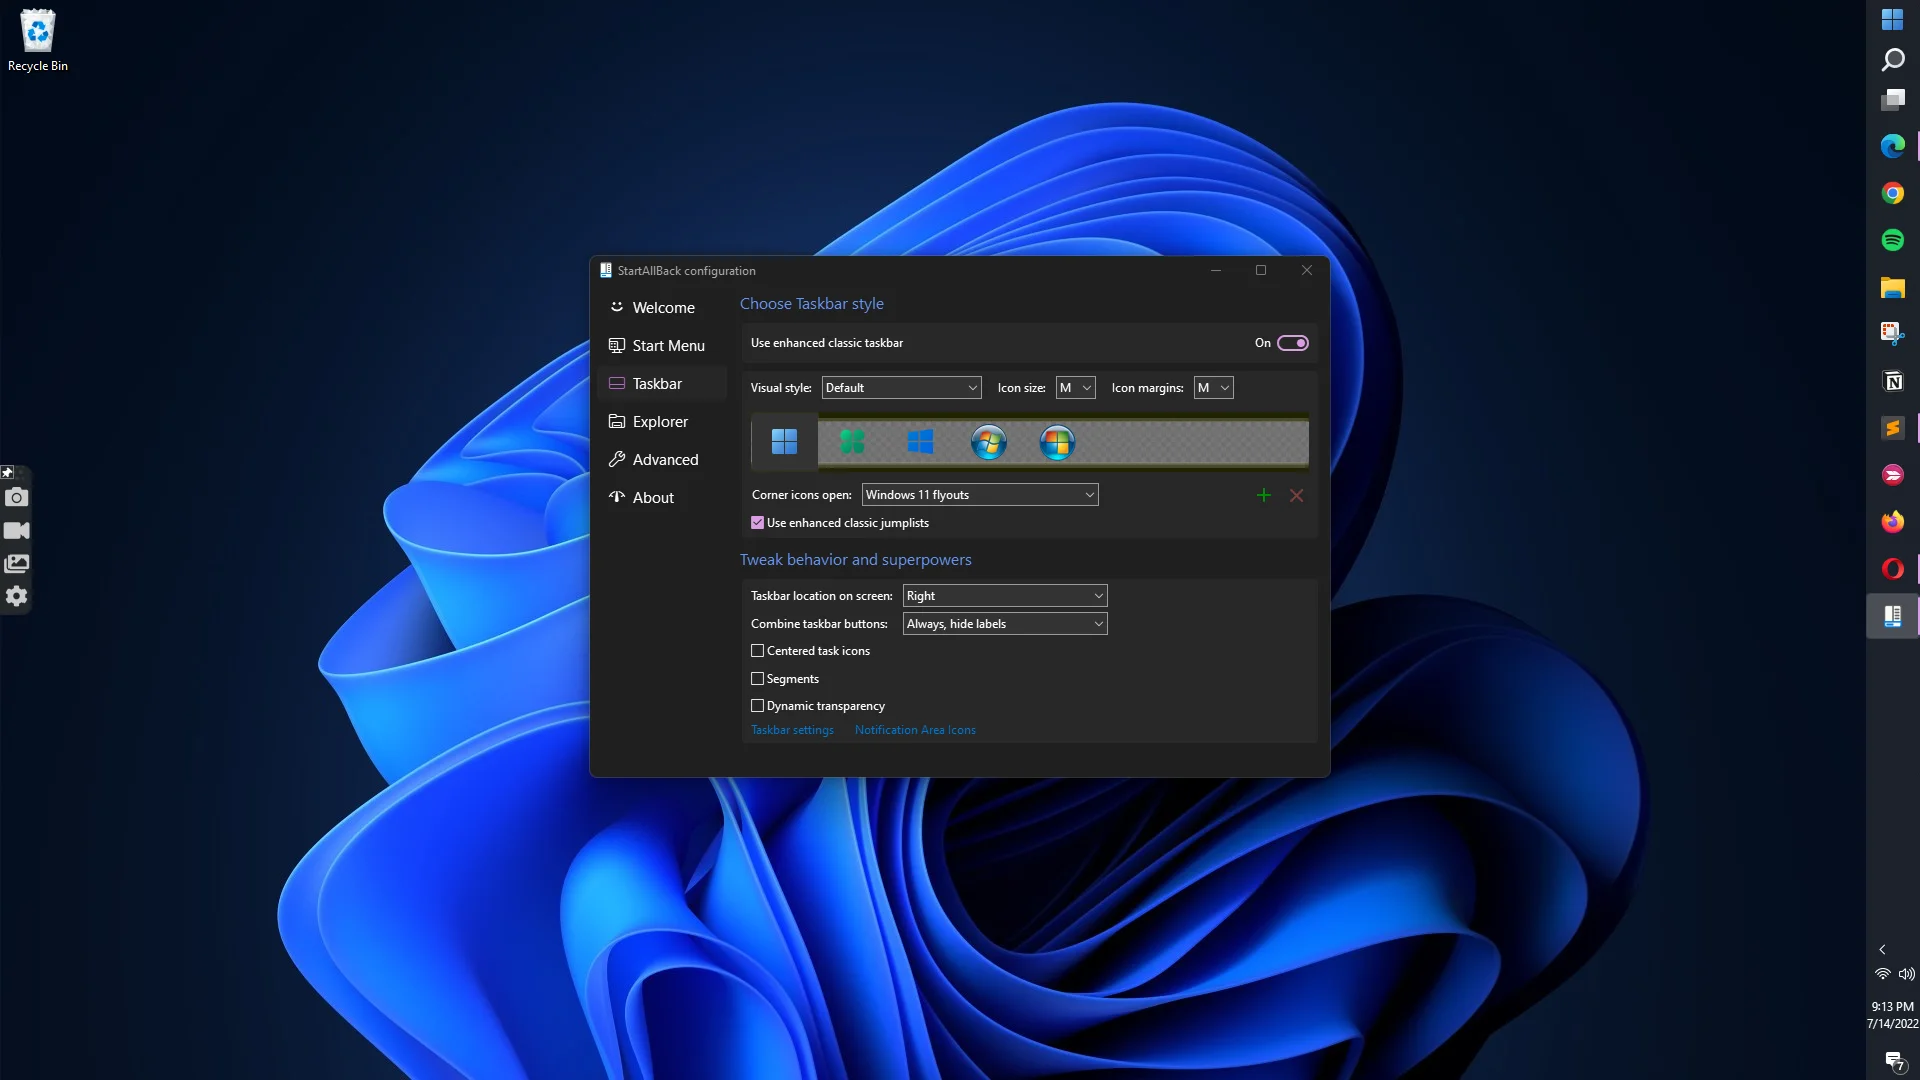Click the Notification Area Icons link
This screenshot has height=1080, width=1920.
[x=915, y=729]
